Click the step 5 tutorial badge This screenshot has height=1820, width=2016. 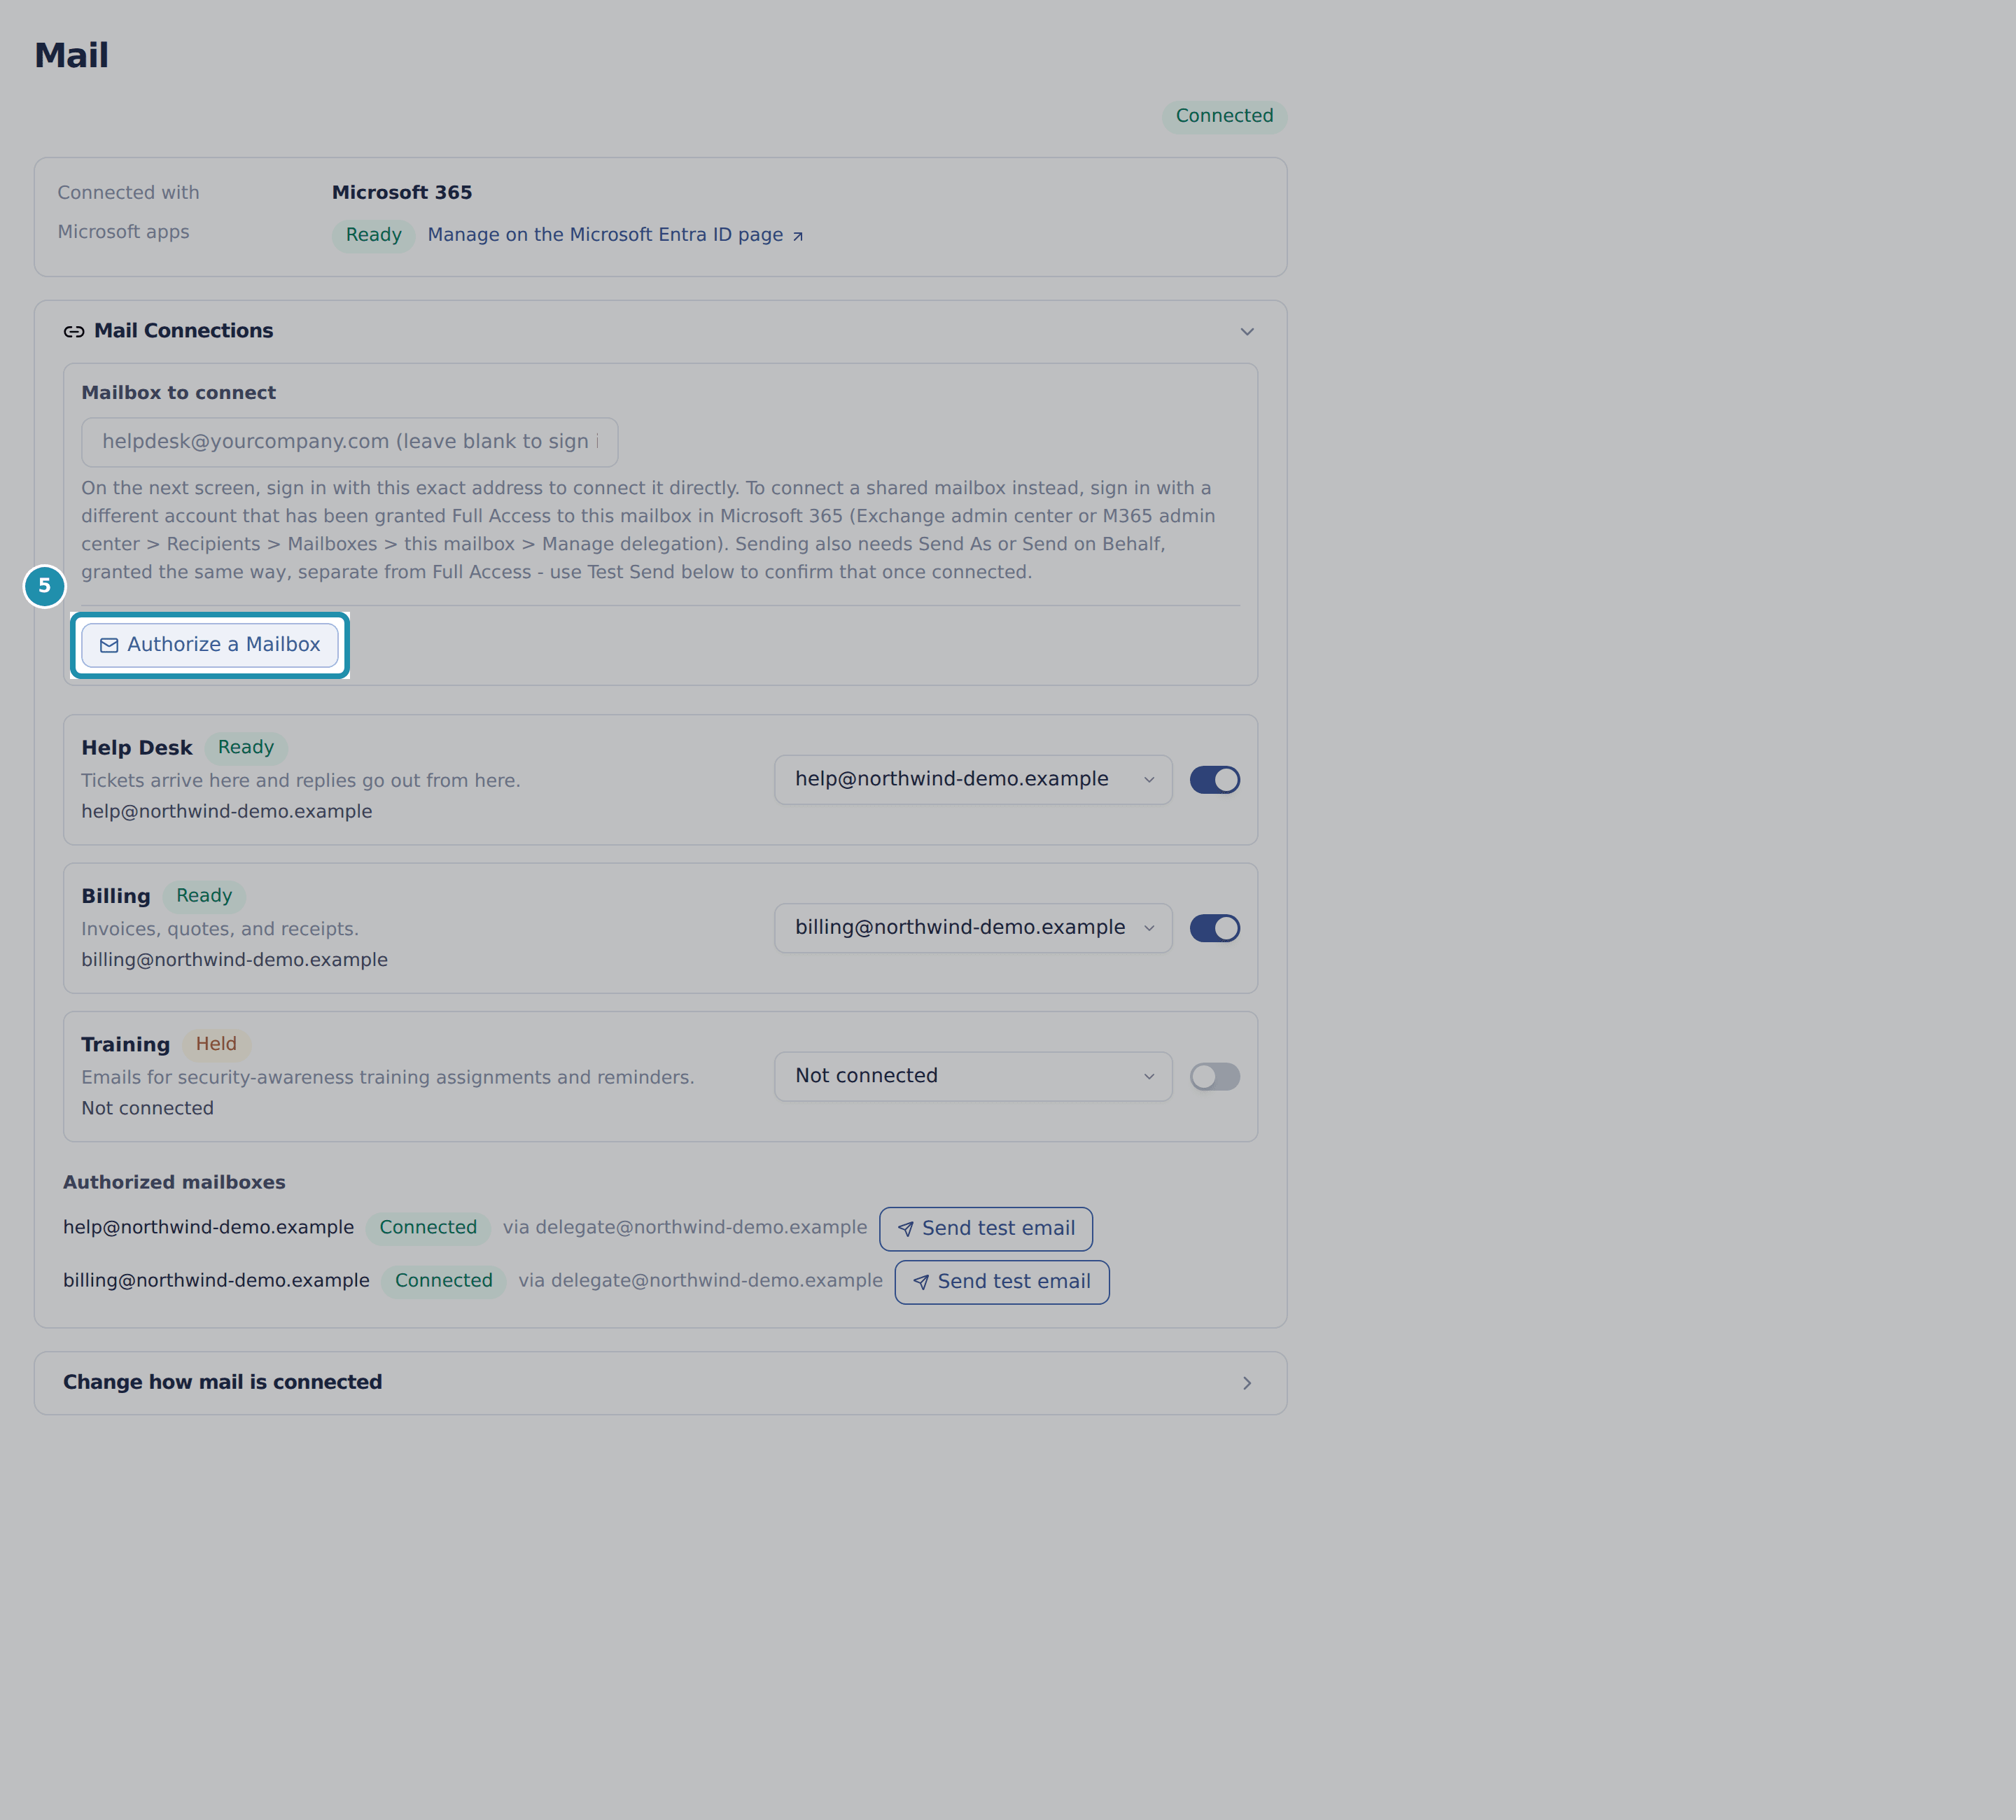pyautogui.click(x=44, y=586)
